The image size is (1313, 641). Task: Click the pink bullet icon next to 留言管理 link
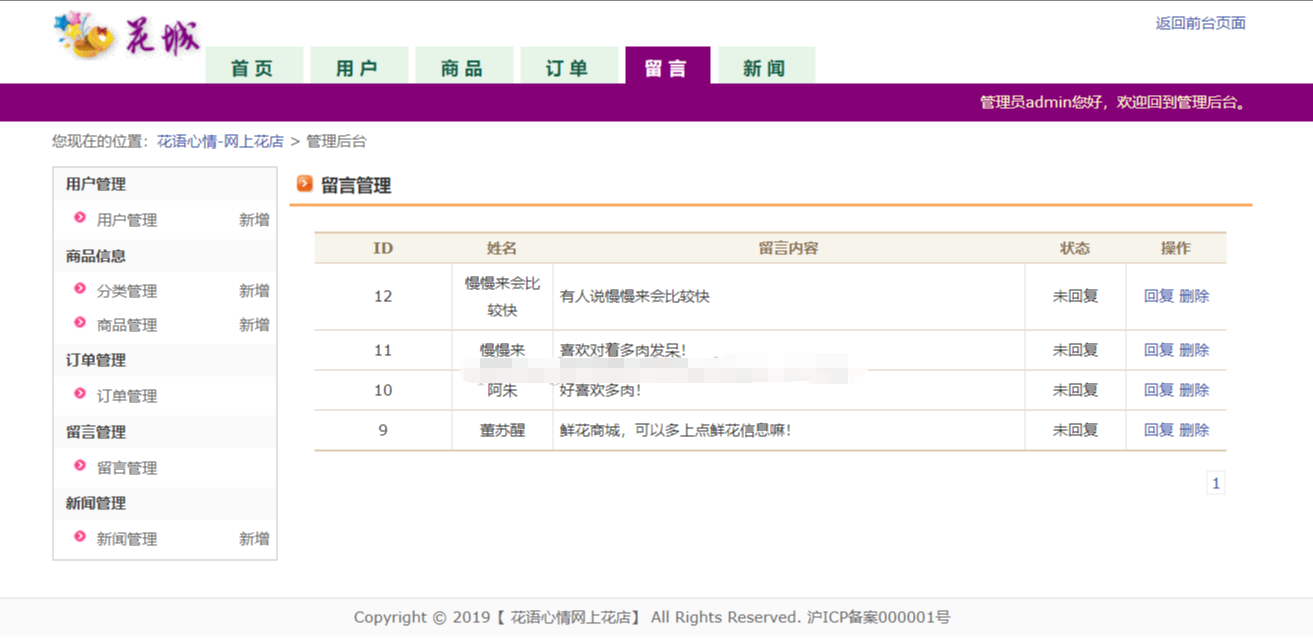[x=80, y=466]
